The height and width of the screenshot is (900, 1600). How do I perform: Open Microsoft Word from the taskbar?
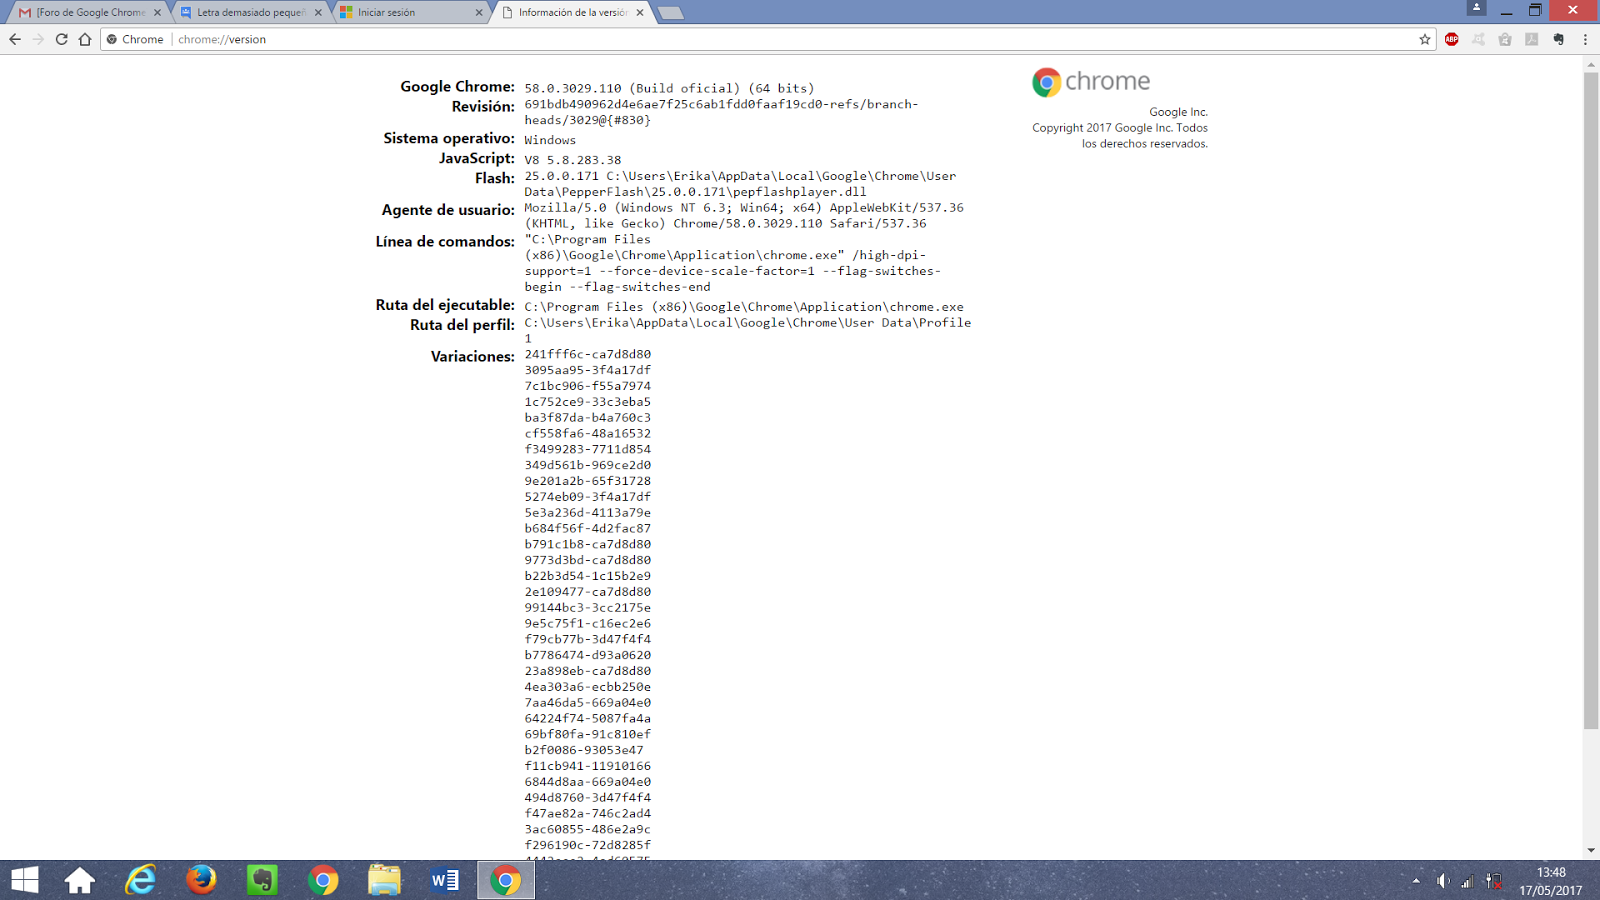(445, 880)
